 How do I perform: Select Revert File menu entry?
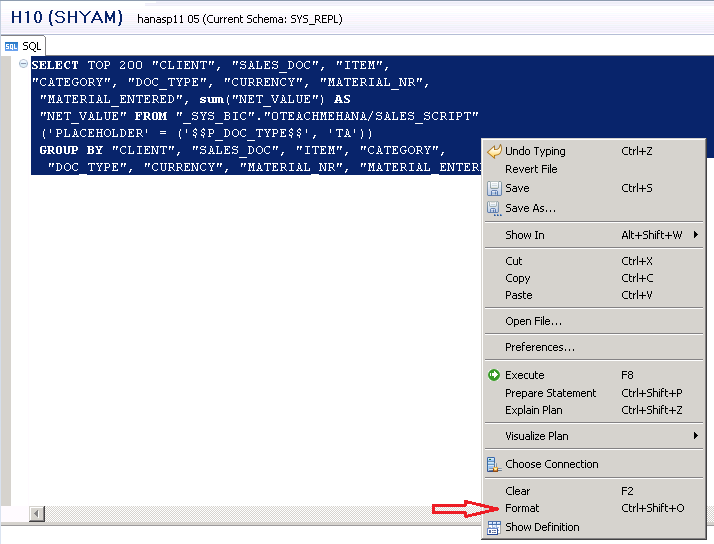click(594, 169)
